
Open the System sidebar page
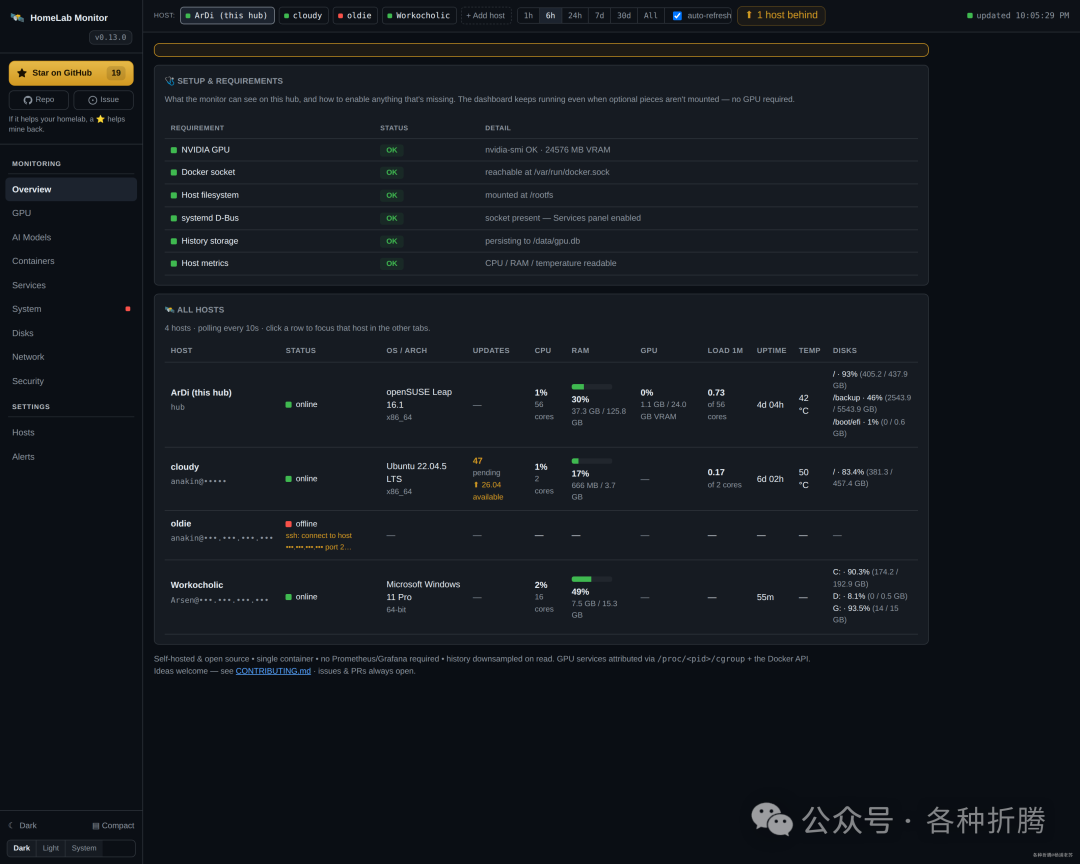[71, 309]
